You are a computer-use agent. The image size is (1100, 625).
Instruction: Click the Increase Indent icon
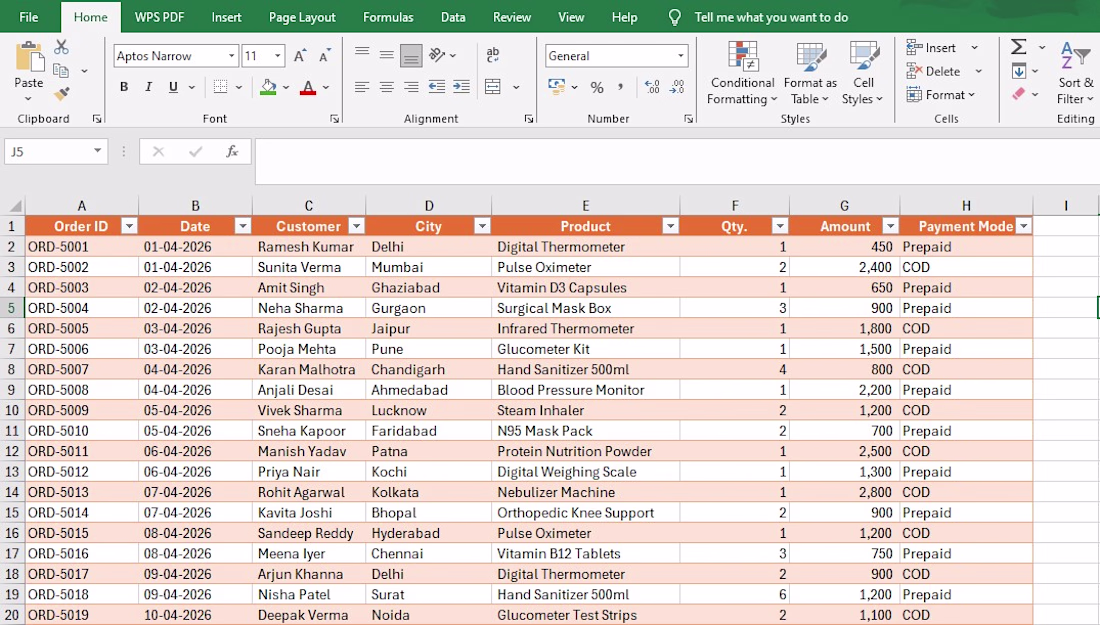click(x=461, y=87)
